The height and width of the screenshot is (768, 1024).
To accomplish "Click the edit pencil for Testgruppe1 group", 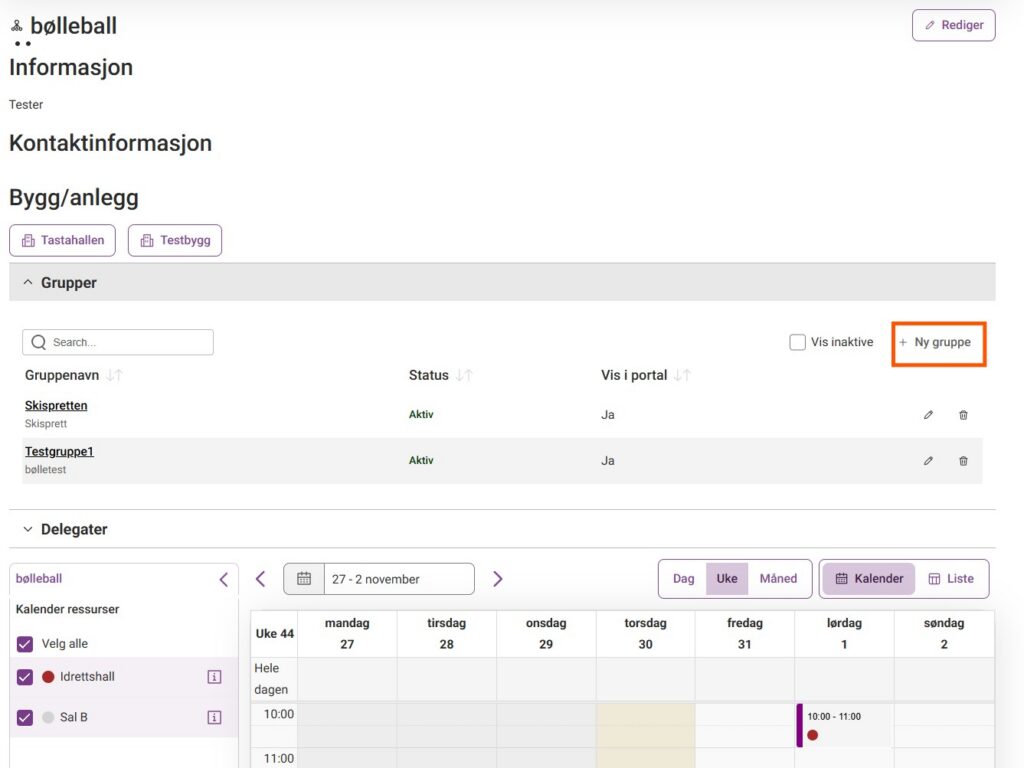I will [928, 461].
